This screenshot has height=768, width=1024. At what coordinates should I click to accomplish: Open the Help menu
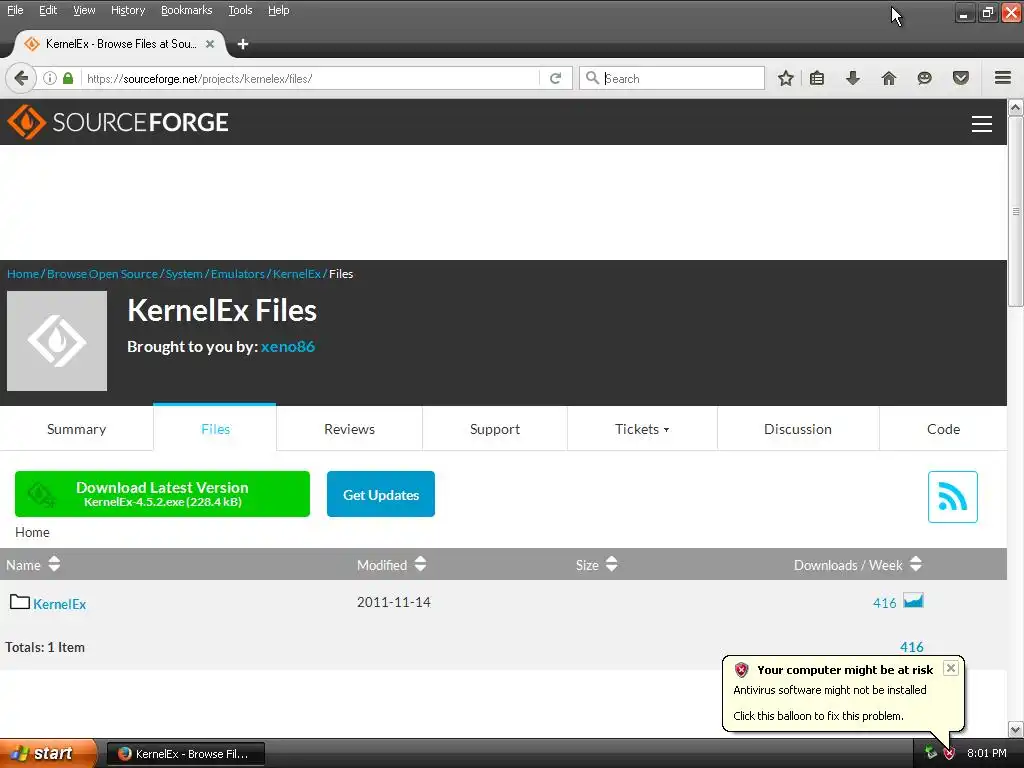pos(278,10)
